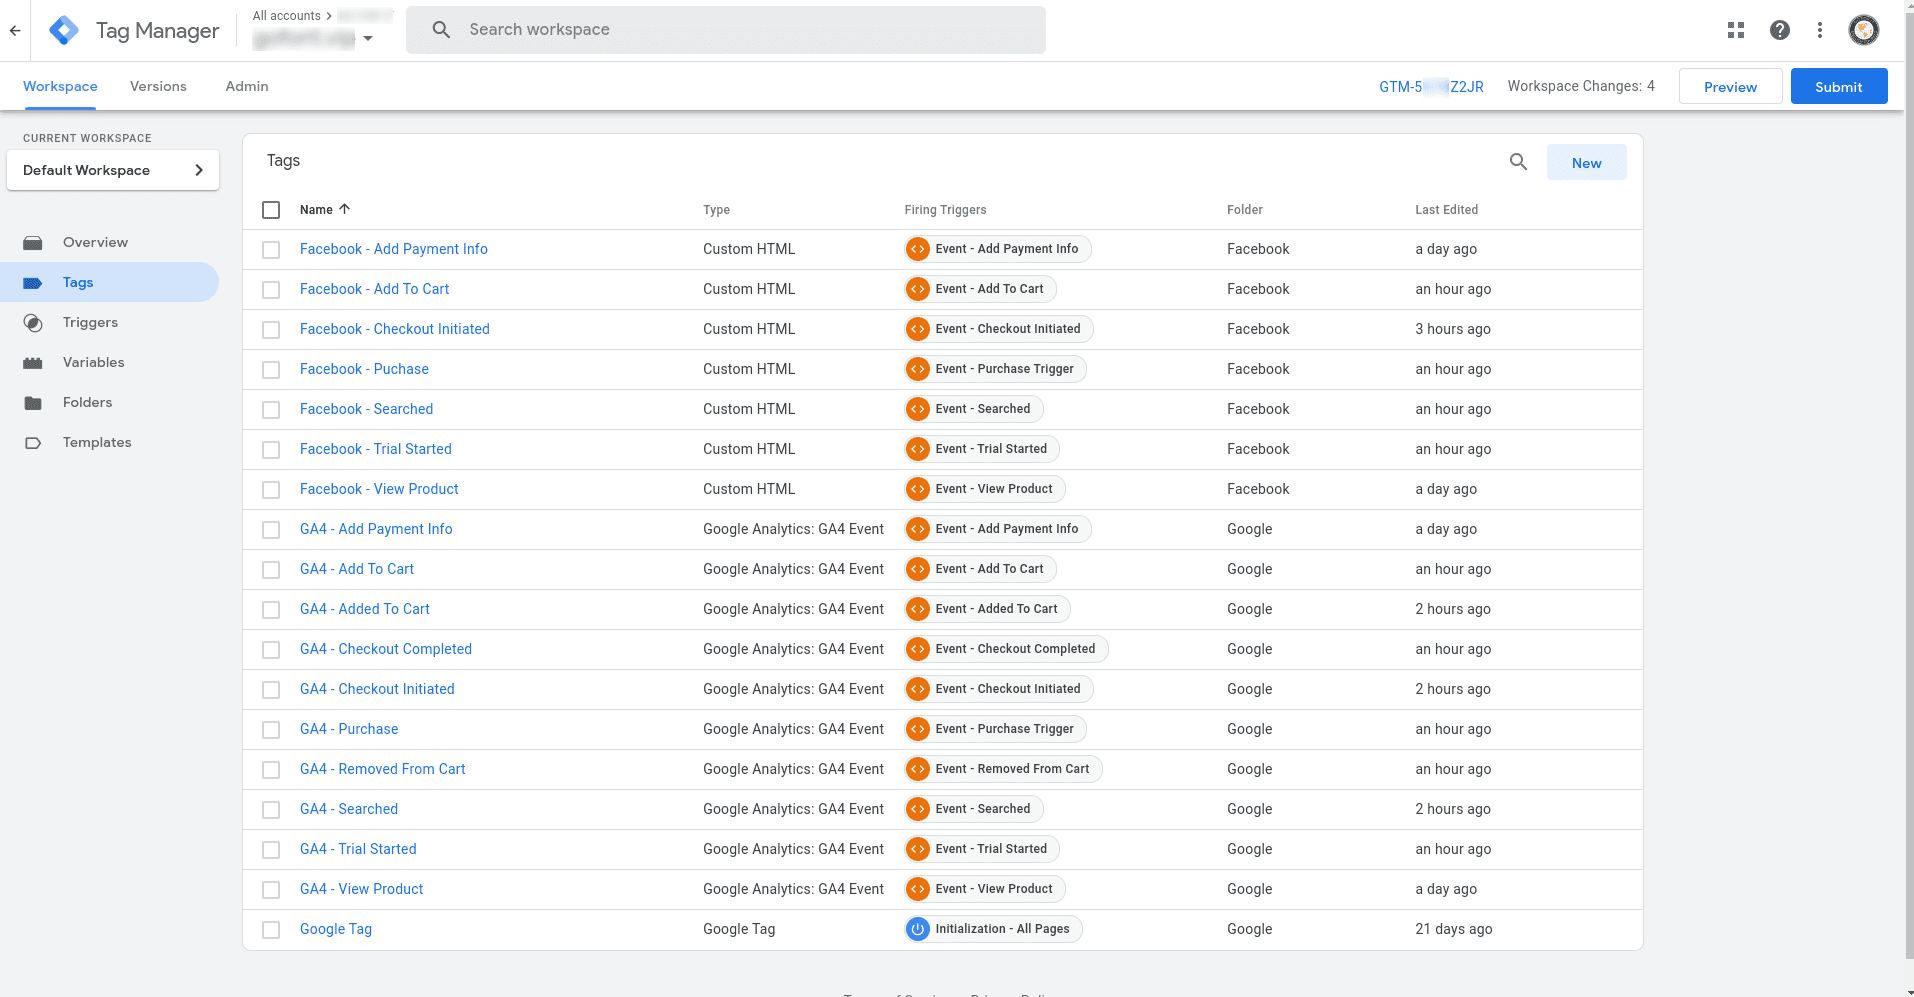This screenshot has width=1914, height=997.
Task: Click the Initialization - All Pages trigger icon
Action: click(x=917, y=929)
